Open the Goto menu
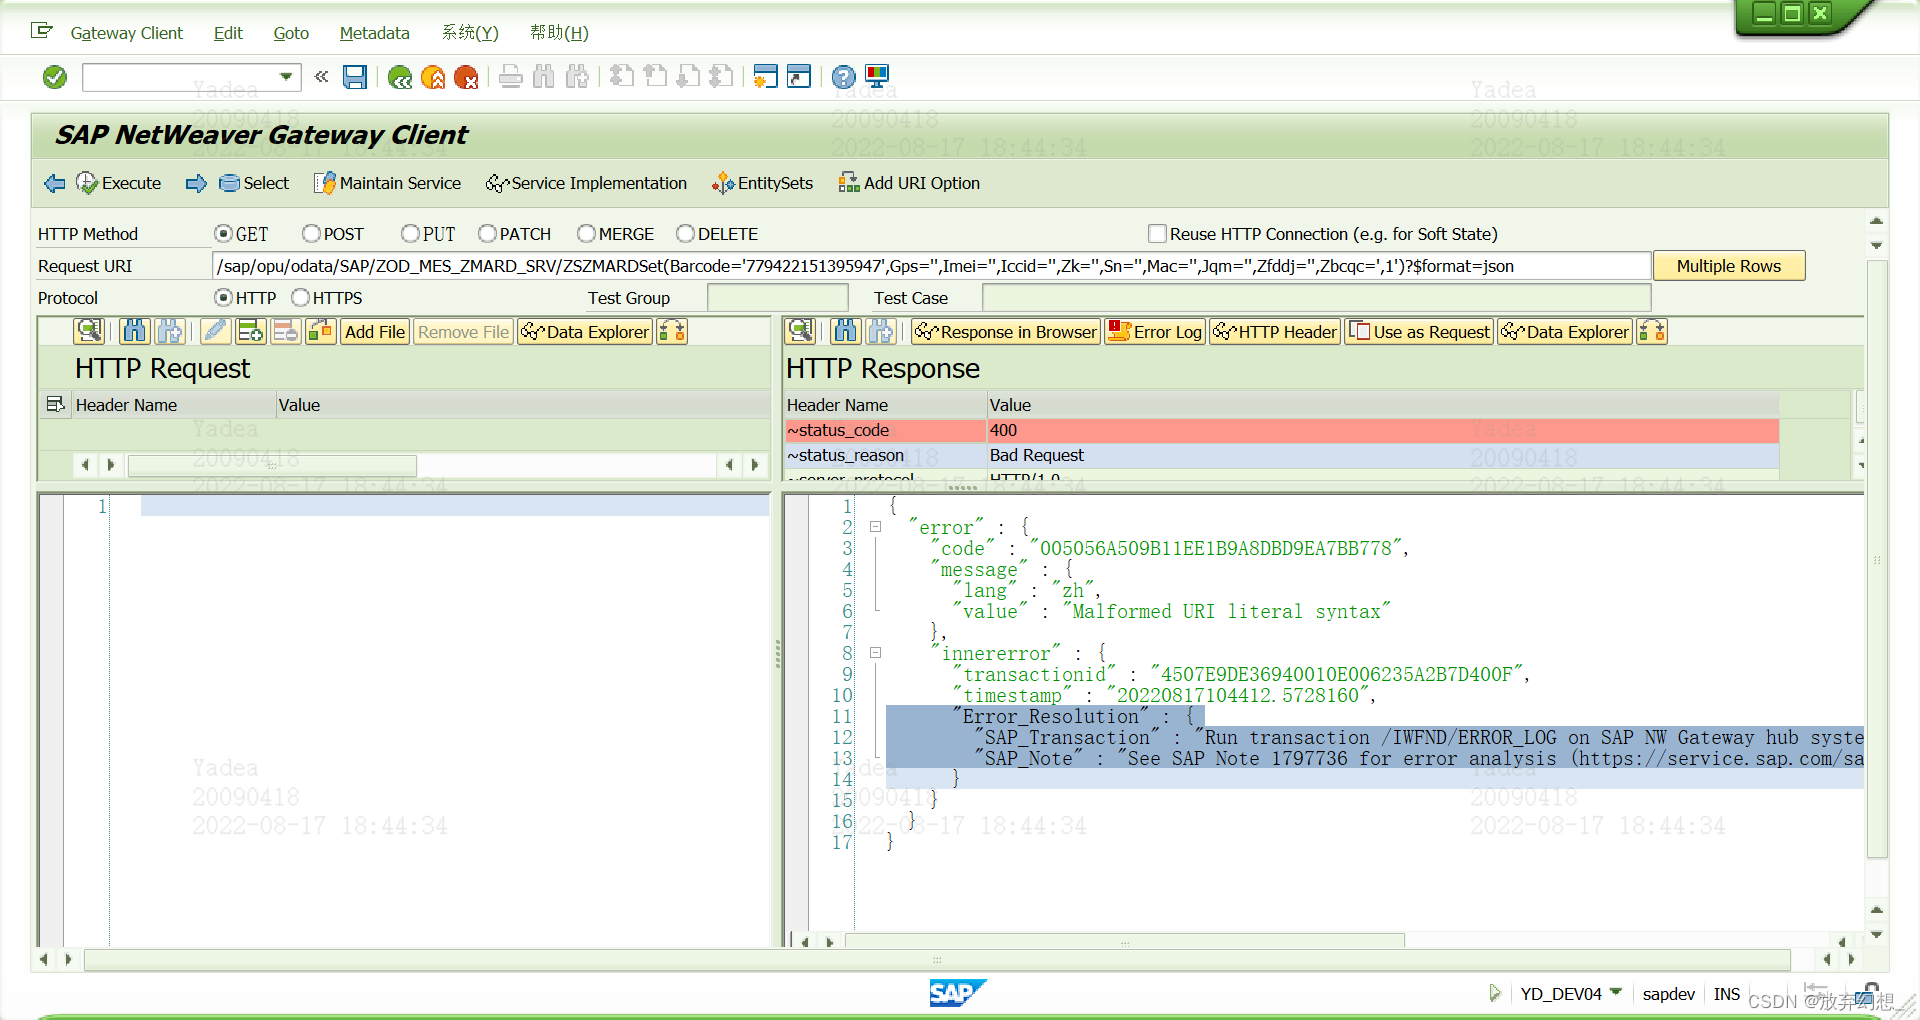The height and width of the screenshot is (1020, 1920). [x=290, y=33]
